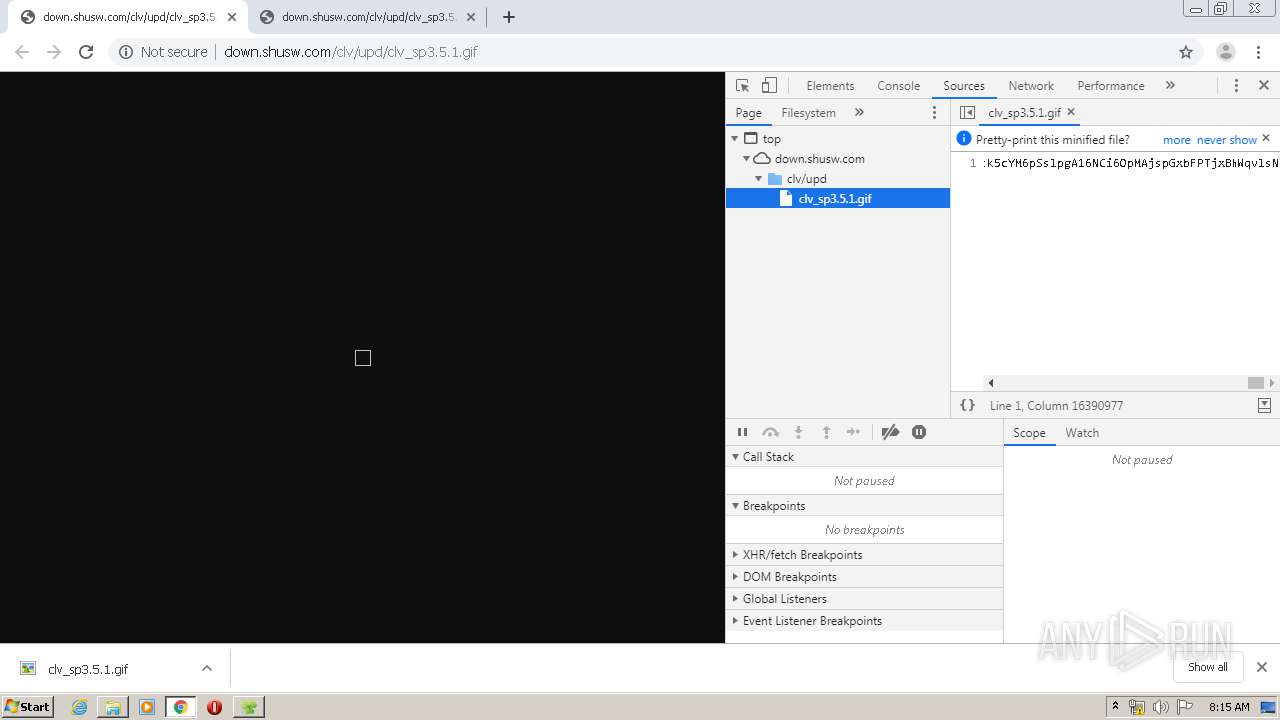Open the Chrome profile avatar
Viewport: 1280px width, 720px height.
[x=1225, y=52]
